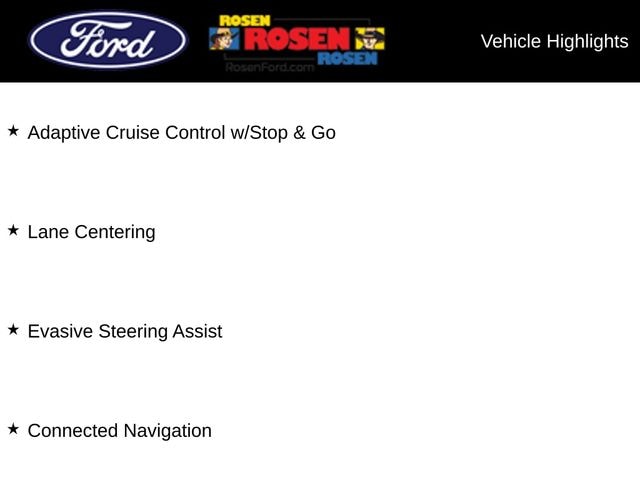This screenshot has height=480, width=640.
Task: Click the small yellow ROSEN logo text
Action: pos(247,20)
